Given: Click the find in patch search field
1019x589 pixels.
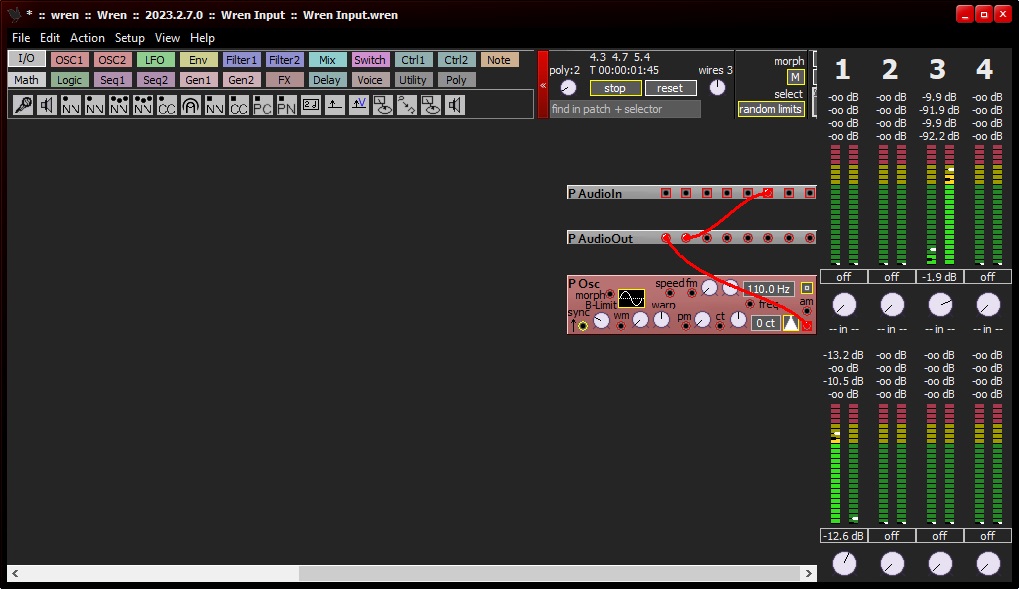Looking at the screenshot, I should click(625, 109).
